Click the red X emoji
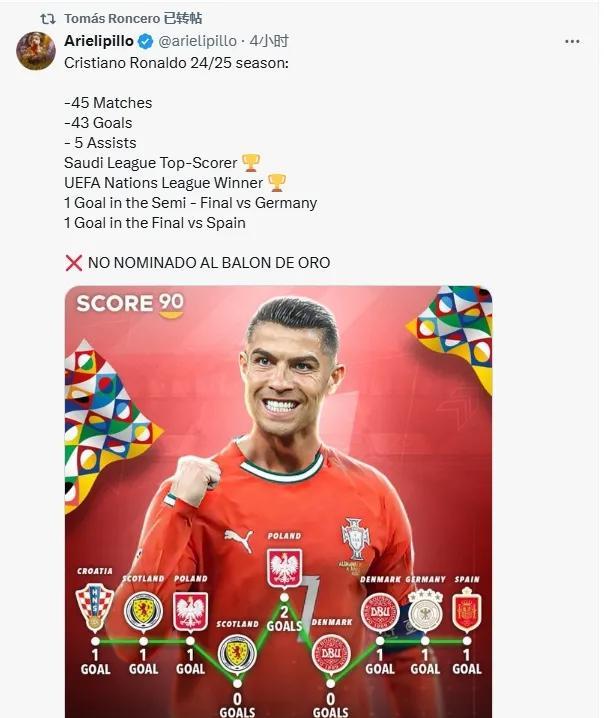Viewport: 604px width, 718px height. point(73,263)
